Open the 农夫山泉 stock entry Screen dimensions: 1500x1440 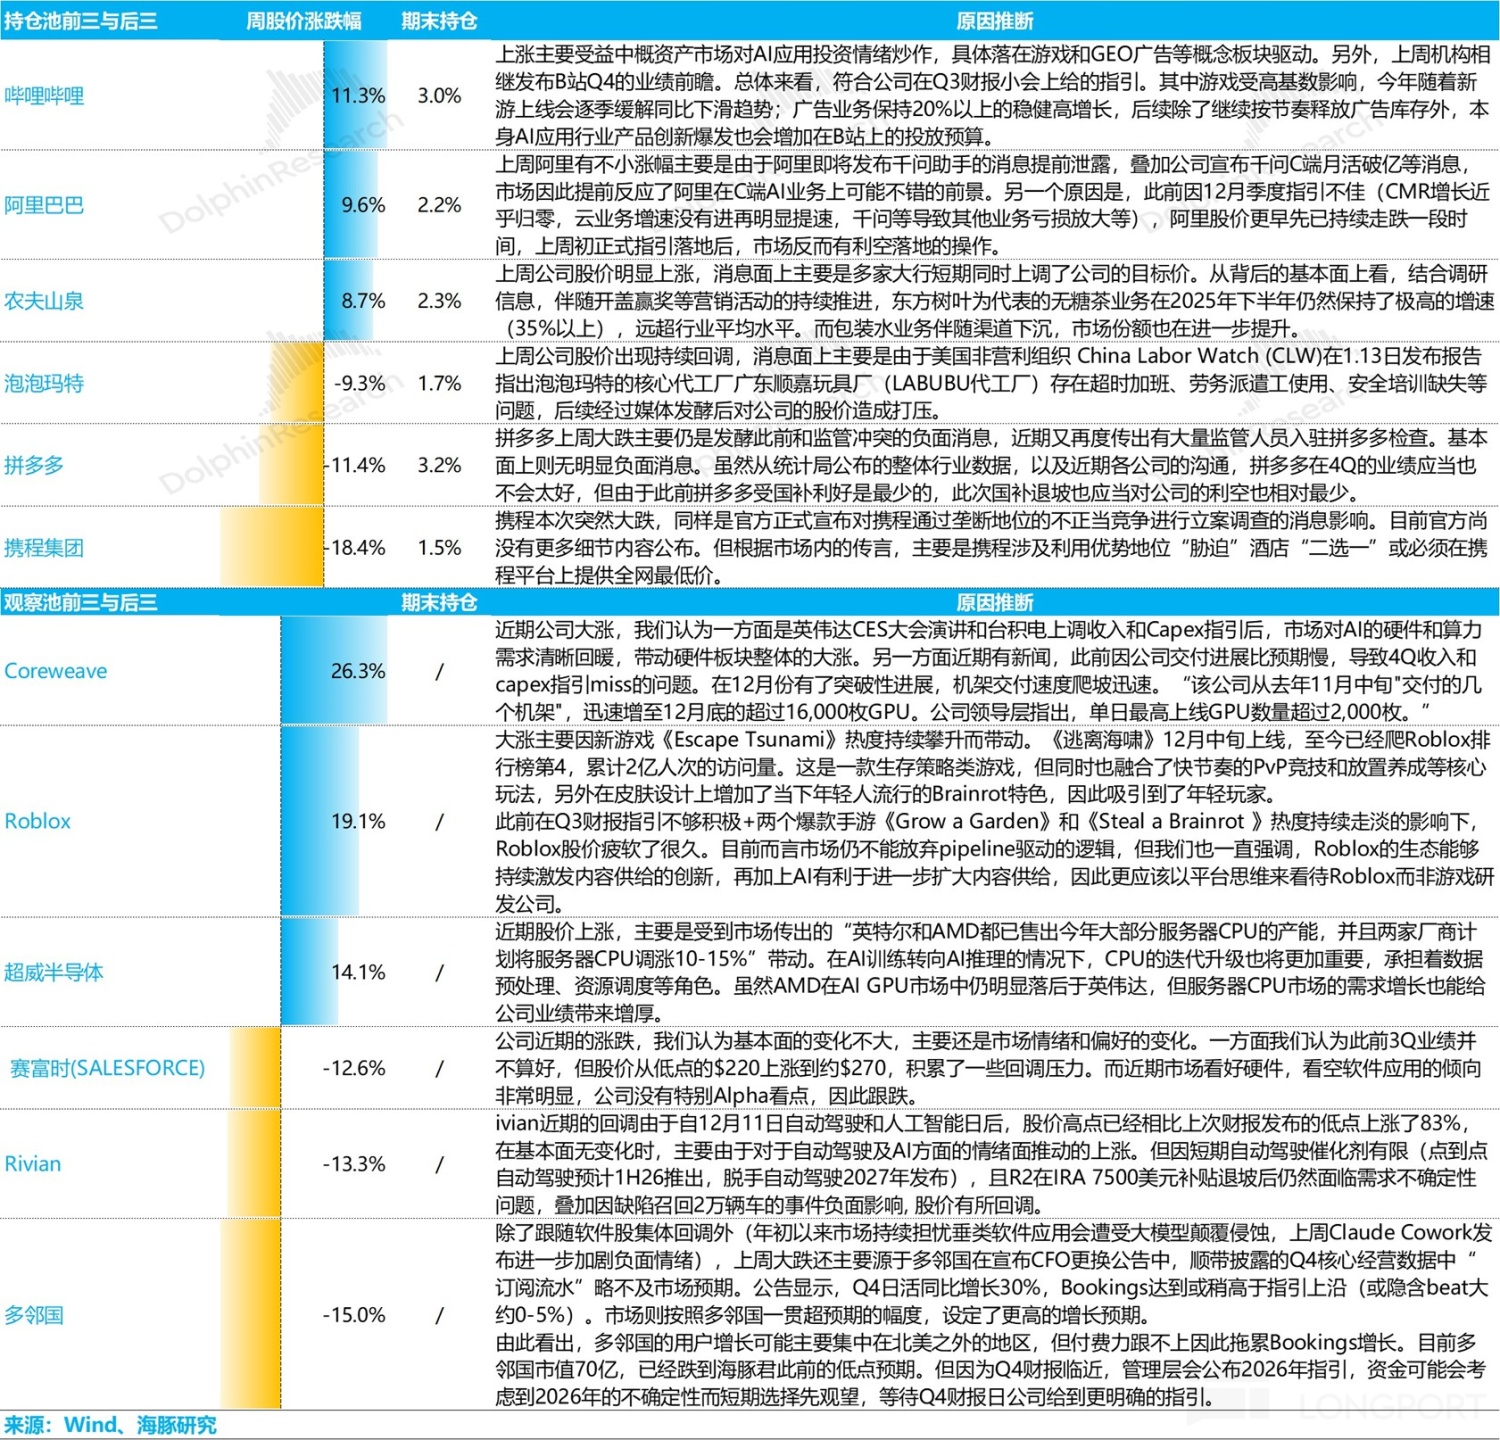click(x=44, y=301)
